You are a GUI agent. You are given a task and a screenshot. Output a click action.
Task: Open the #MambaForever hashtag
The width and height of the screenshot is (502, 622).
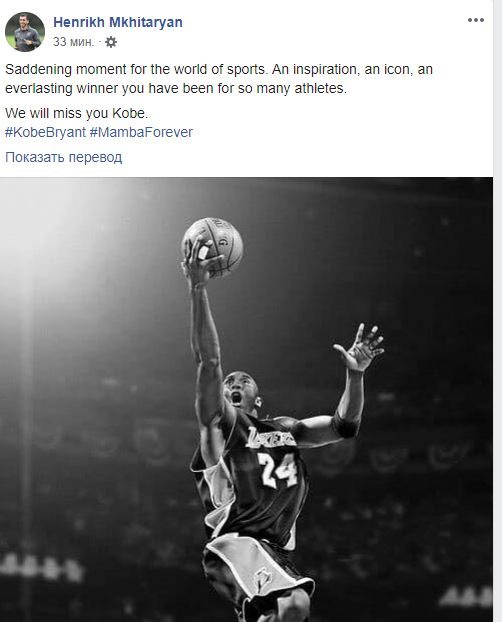[141, 132]
